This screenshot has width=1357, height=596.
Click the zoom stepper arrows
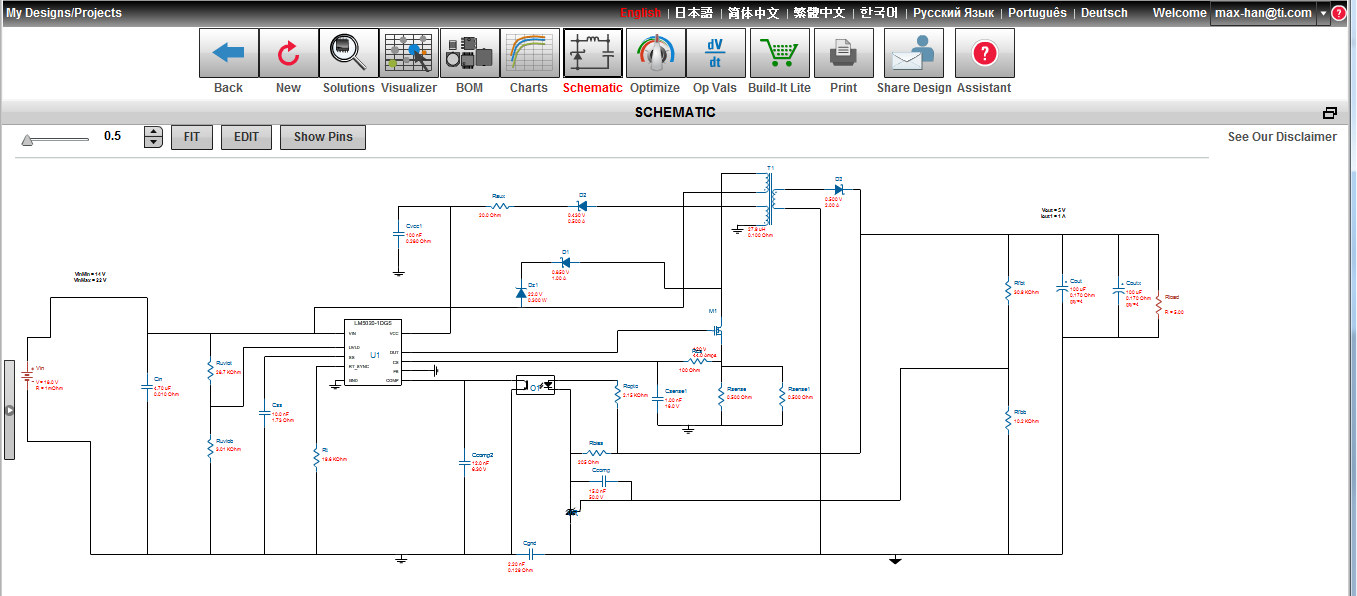click(153, 137)
